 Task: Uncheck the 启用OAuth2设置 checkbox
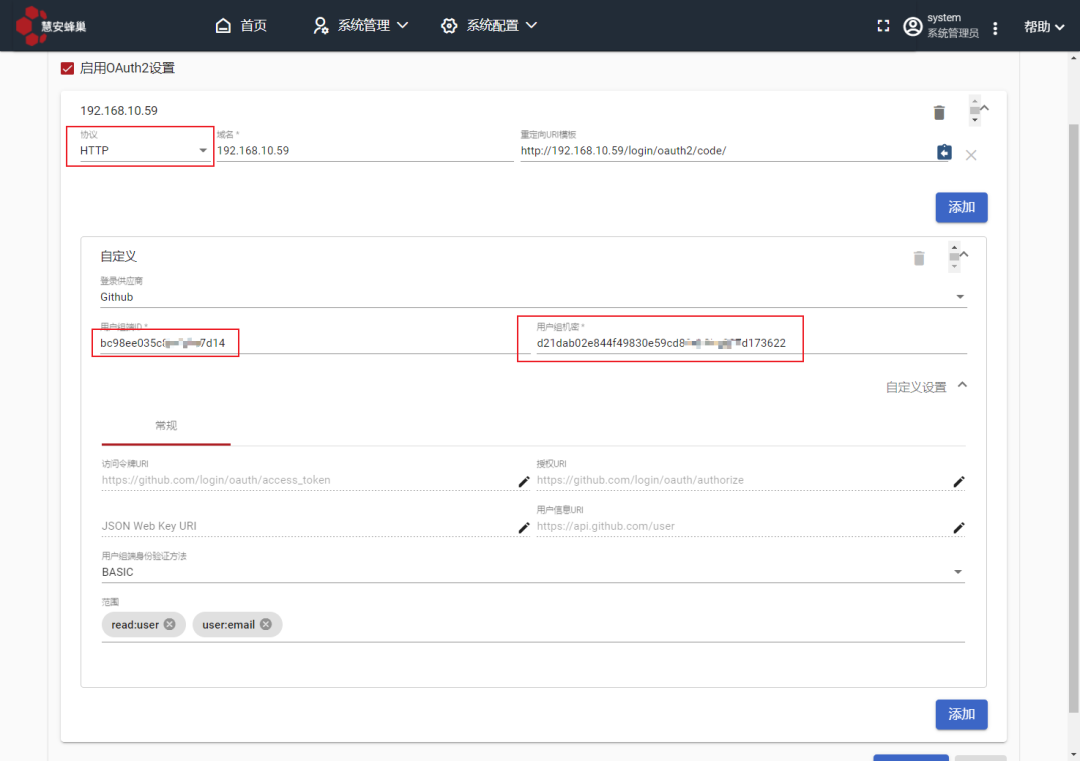pyautogui.click(x=67, y=68)
